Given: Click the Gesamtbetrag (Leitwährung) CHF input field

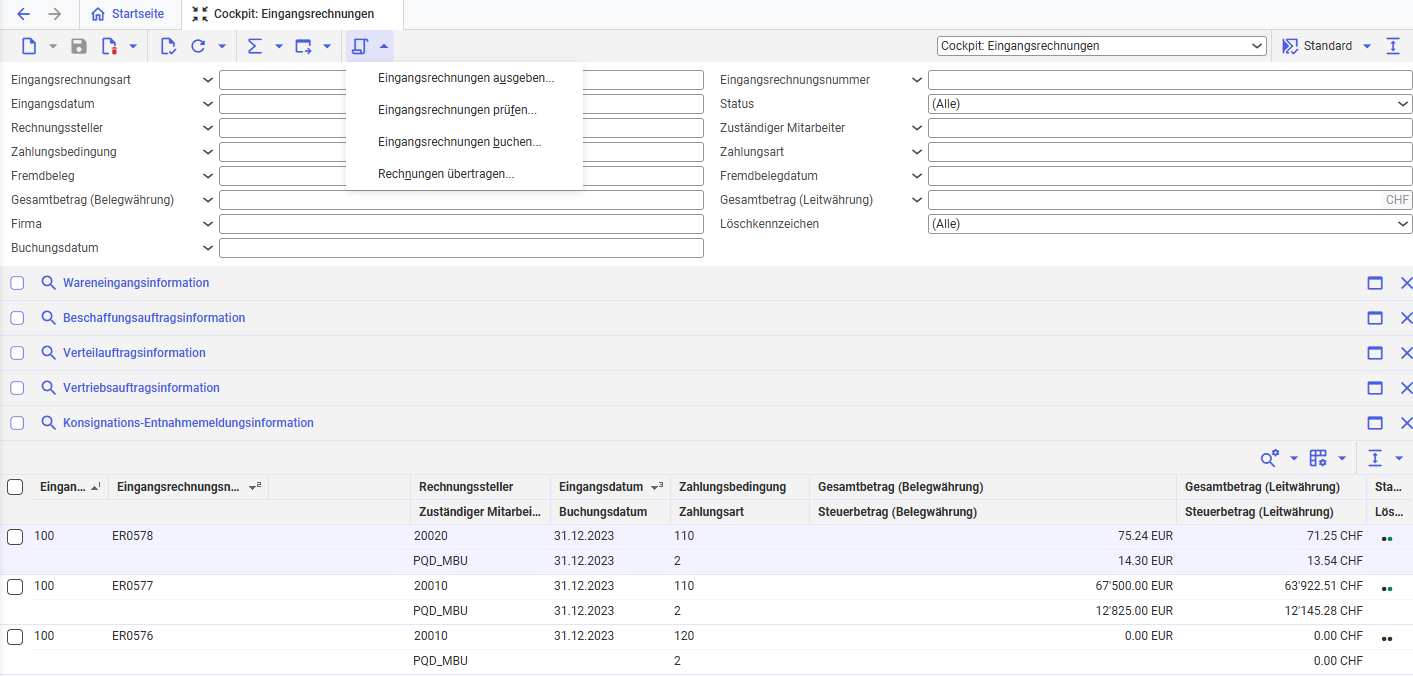Looking at the screenshot, I should (1170, 200).
